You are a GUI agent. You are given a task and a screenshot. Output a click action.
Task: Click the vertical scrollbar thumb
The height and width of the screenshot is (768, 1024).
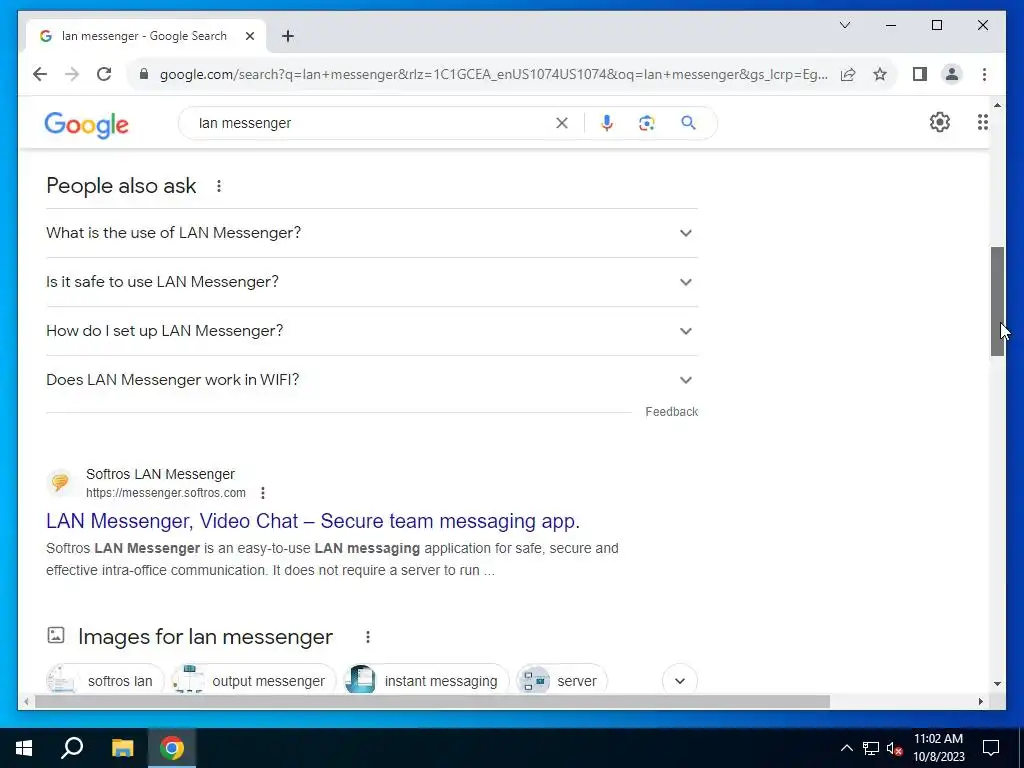tap(997, 301)
